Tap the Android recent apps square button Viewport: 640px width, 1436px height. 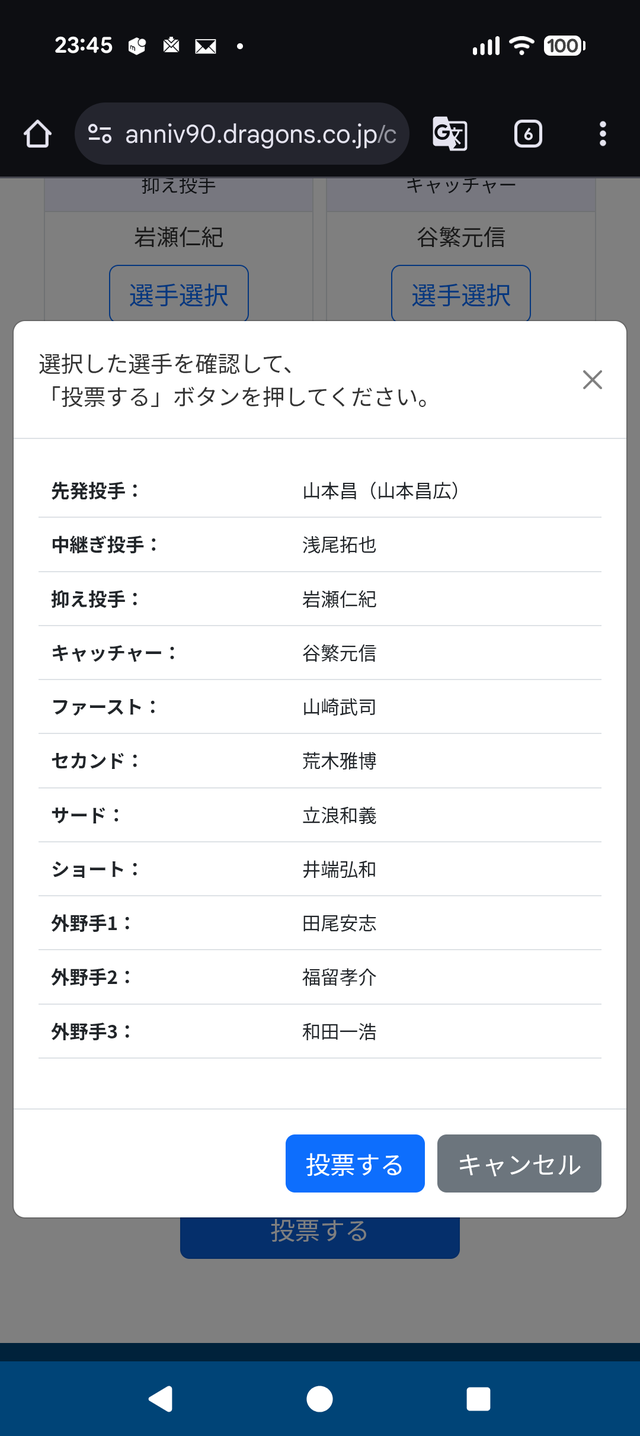479,1398
